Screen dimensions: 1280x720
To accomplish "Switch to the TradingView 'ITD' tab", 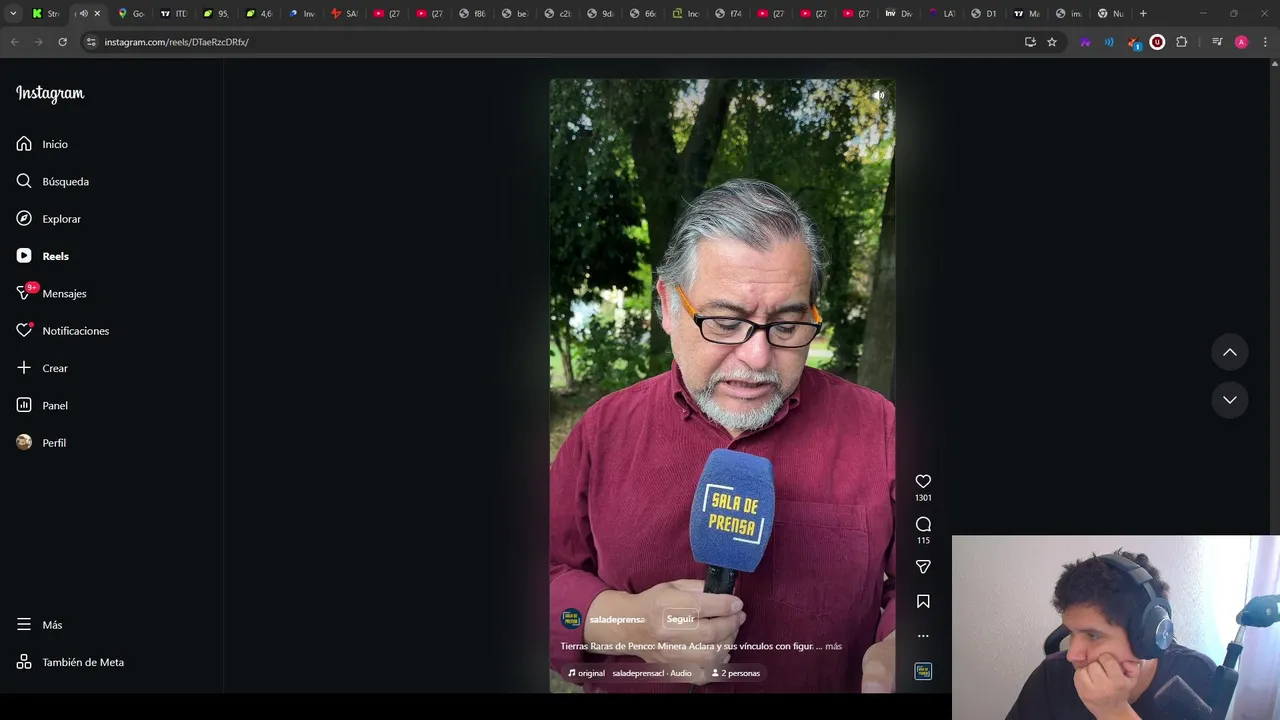I will tap(174, 14).
